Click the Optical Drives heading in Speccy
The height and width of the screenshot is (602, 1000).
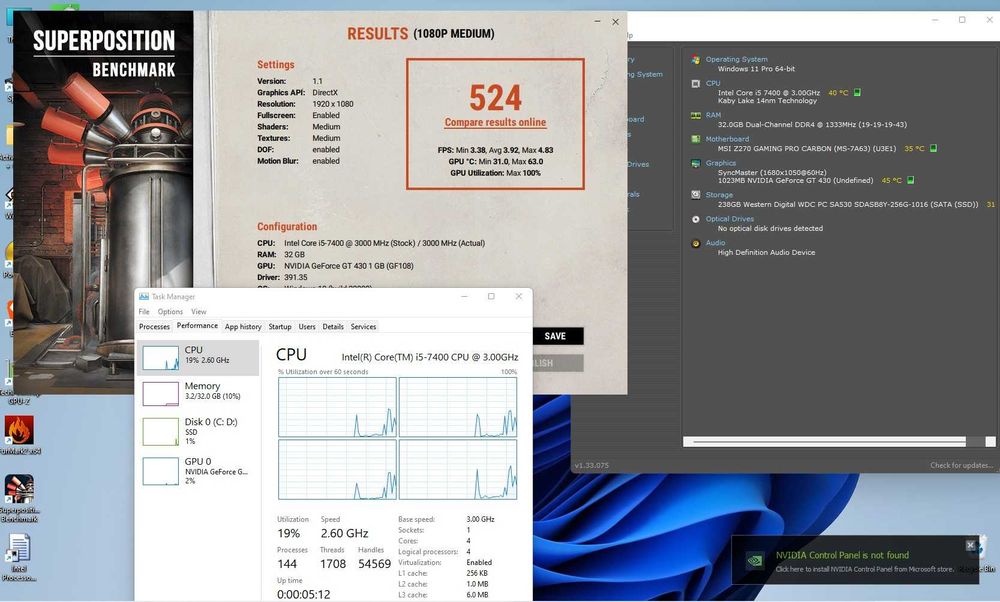pos(730,219)
